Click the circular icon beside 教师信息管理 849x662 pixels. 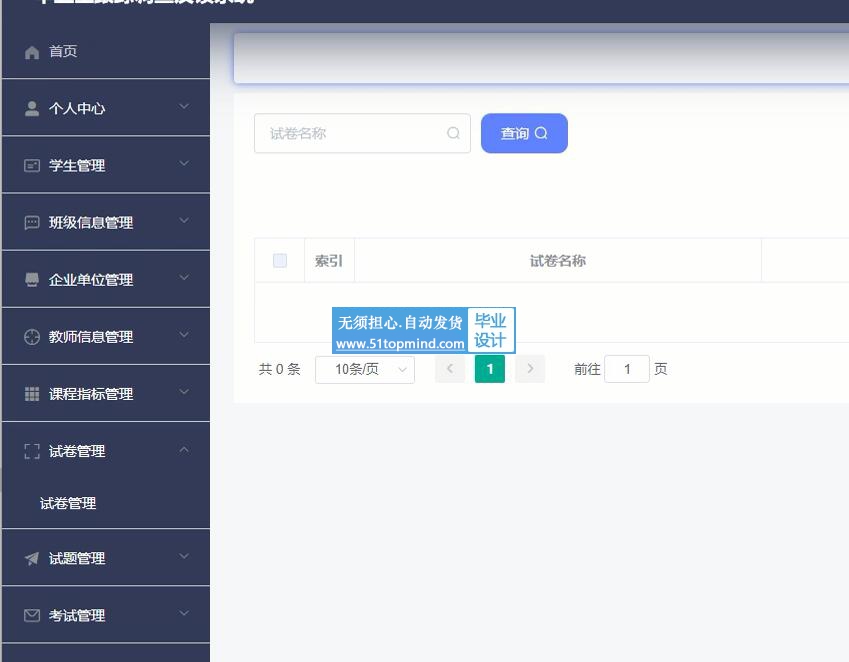tap(32, 337)
